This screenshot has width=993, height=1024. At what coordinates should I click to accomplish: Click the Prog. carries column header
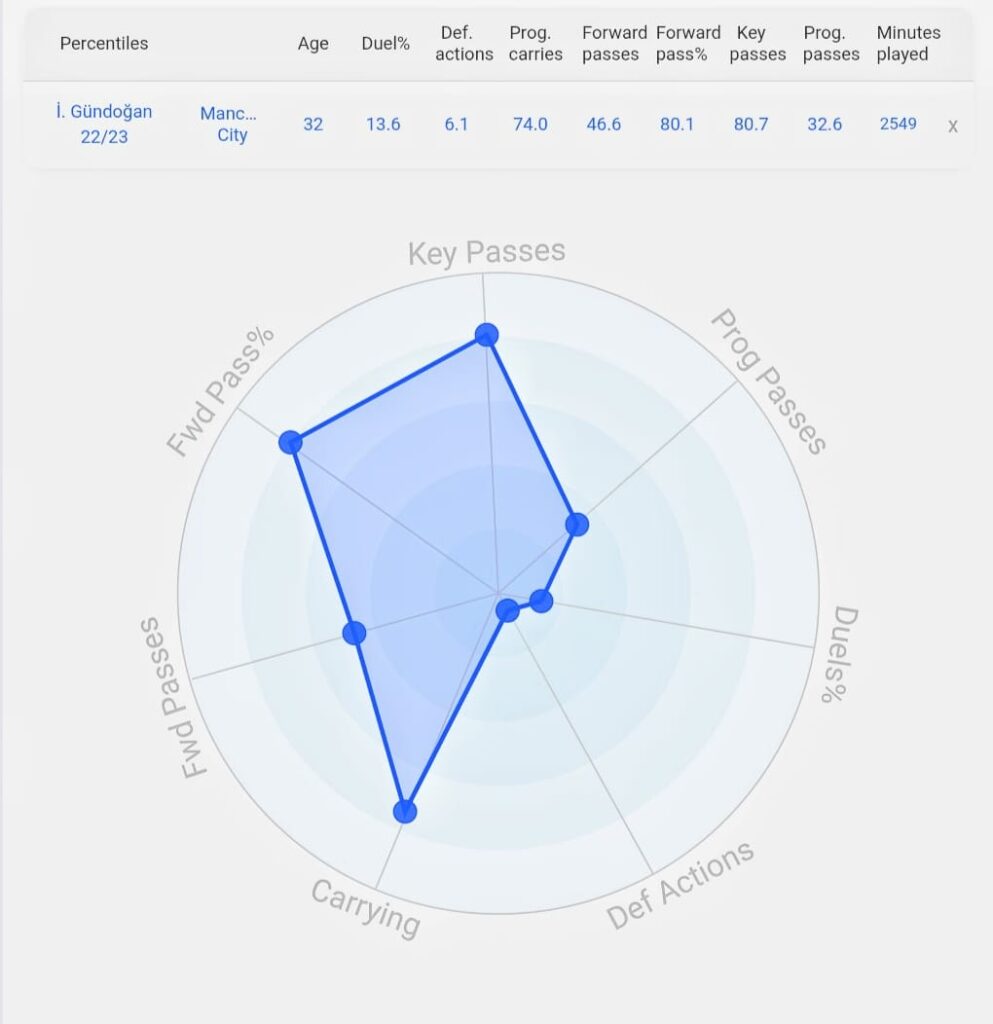(x=535, y=44)
